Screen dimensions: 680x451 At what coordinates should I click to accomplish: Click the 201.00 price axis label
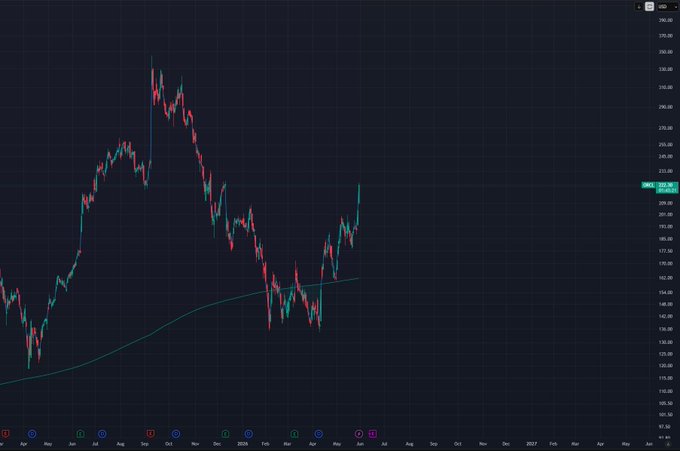(666, 214)
